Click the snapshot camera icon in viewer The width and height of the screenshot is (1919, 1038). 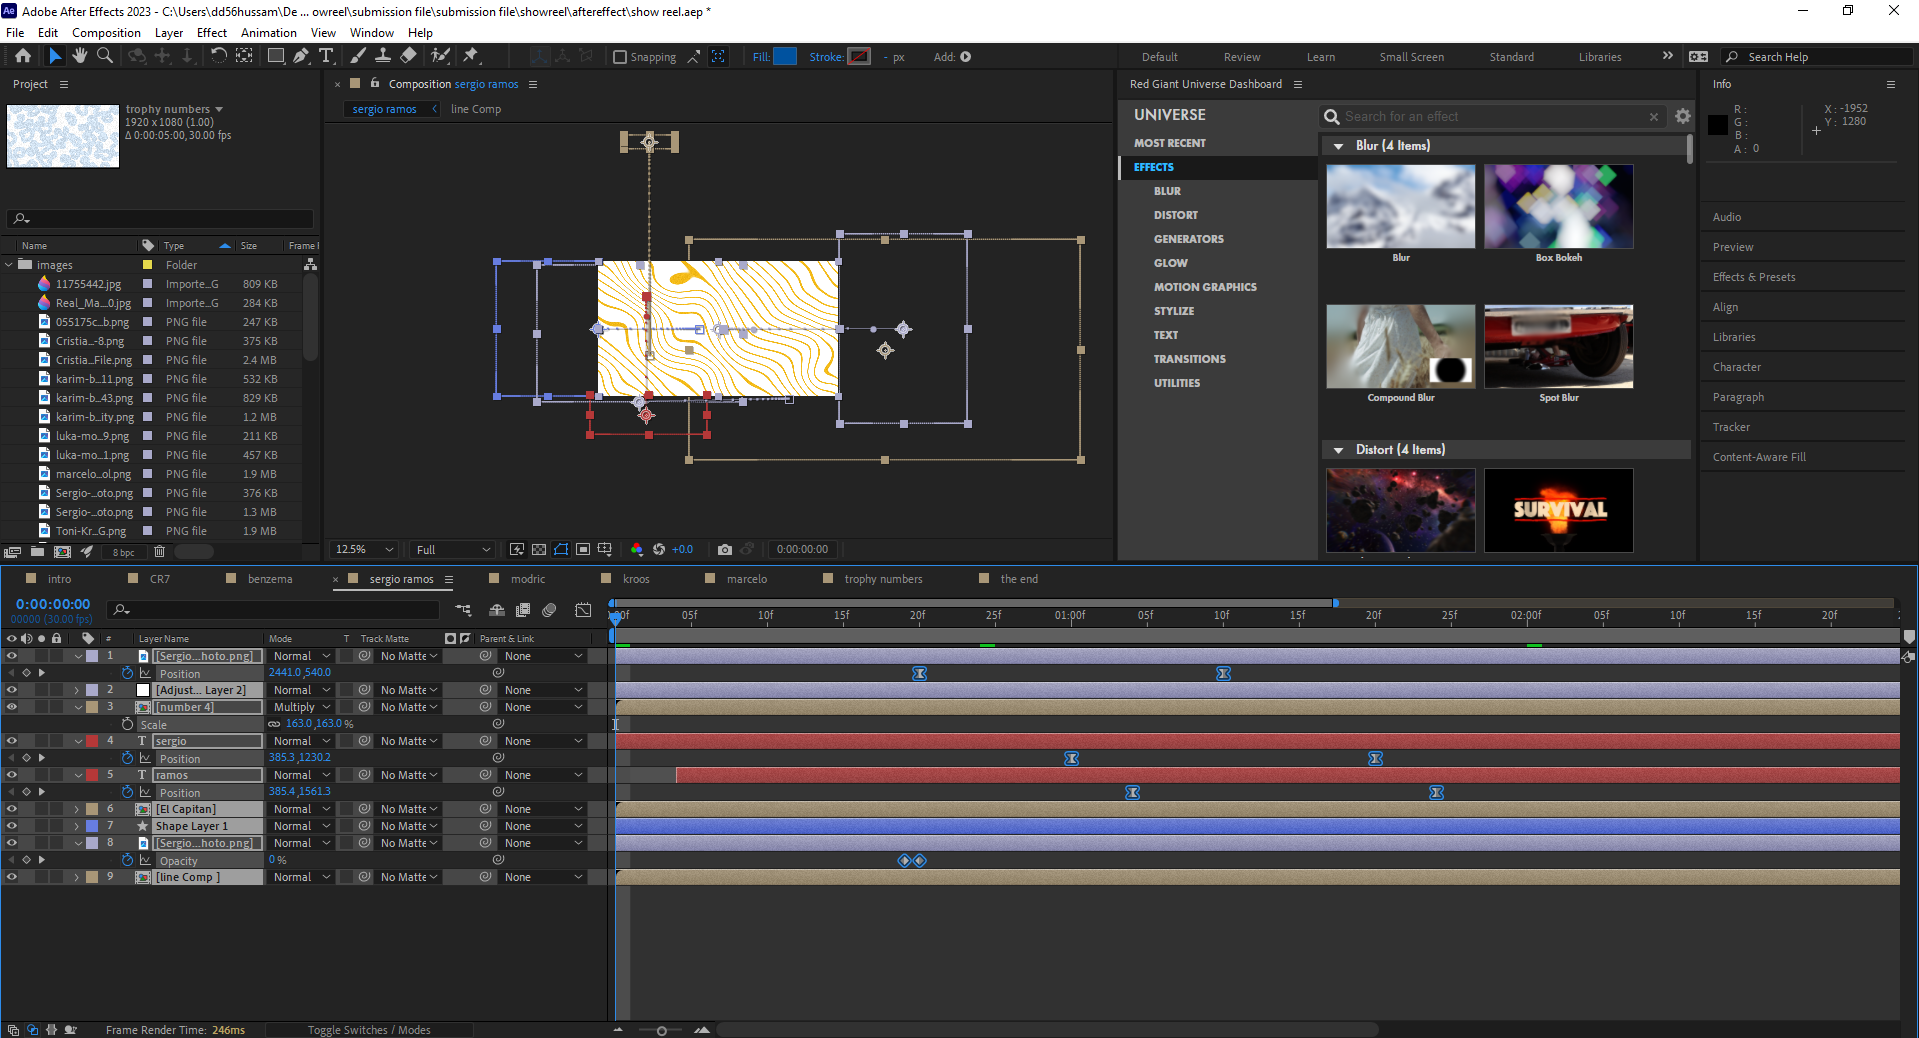[725, 549]
